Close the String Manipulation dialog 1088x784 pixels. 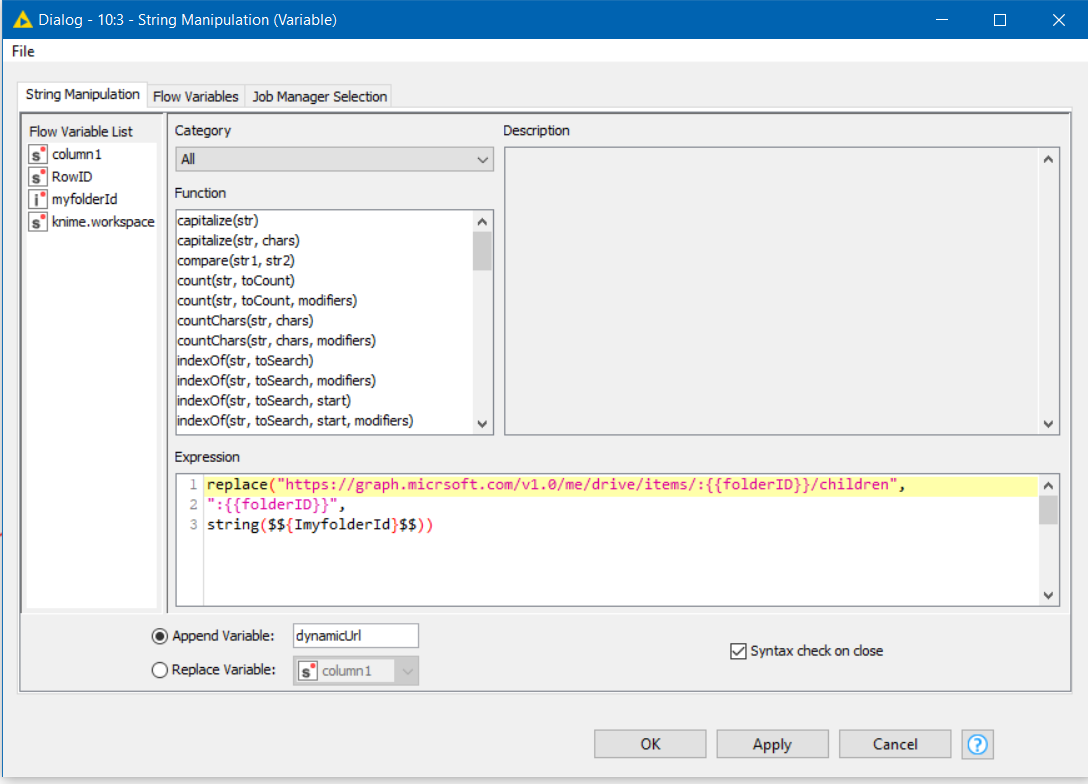coord(1058,19)
